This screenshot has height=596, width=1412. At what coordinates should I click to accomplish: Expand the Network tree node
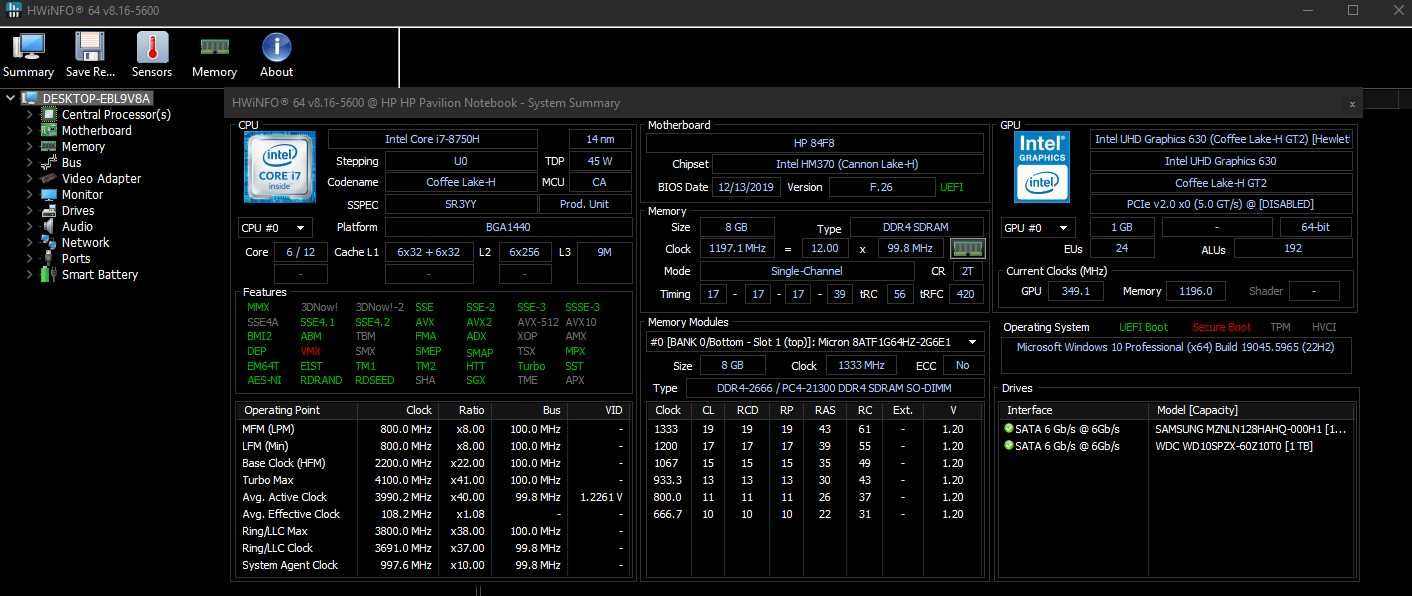(30, 242)
